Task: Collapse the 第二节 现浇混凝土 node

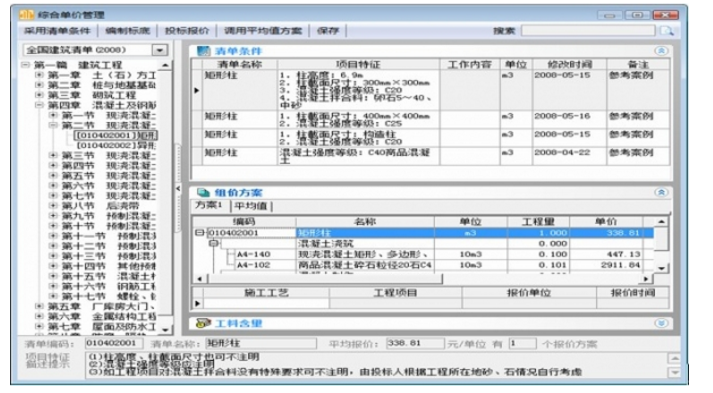Action: pyautogui.click(x=53, y=125)
